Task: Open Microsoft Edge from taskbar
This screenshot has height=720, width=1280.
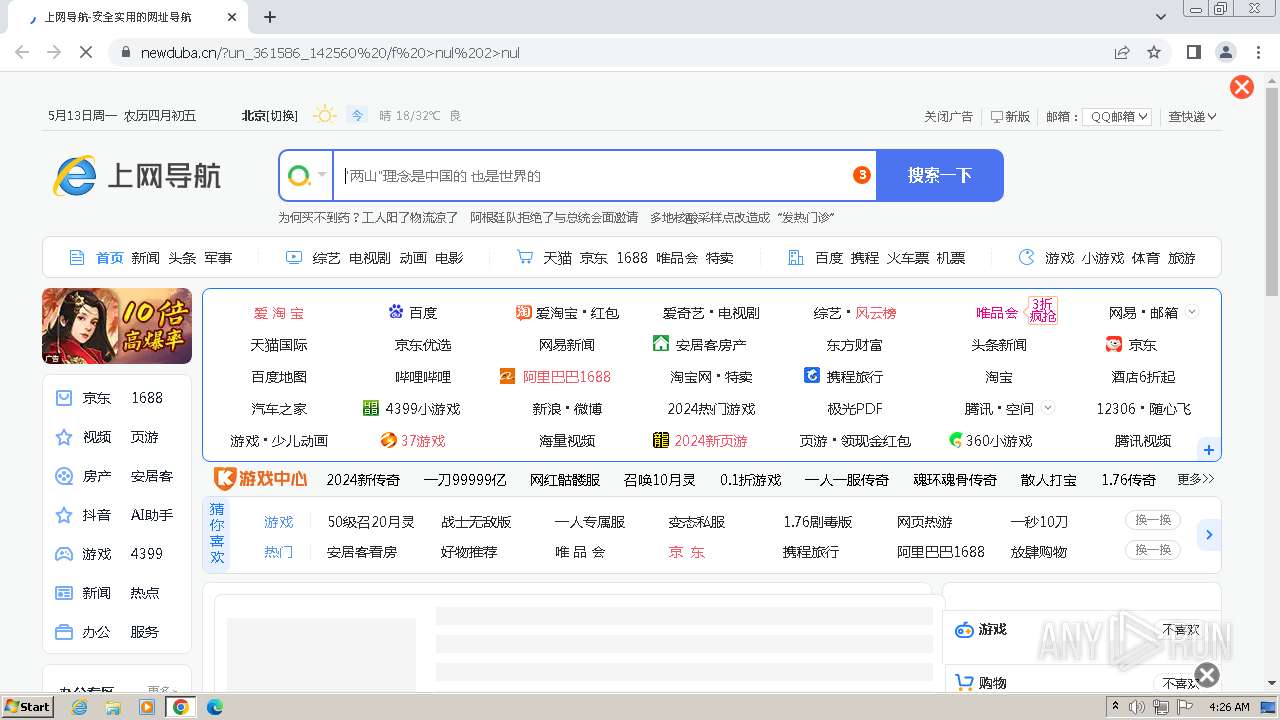Action: (214, 707)
